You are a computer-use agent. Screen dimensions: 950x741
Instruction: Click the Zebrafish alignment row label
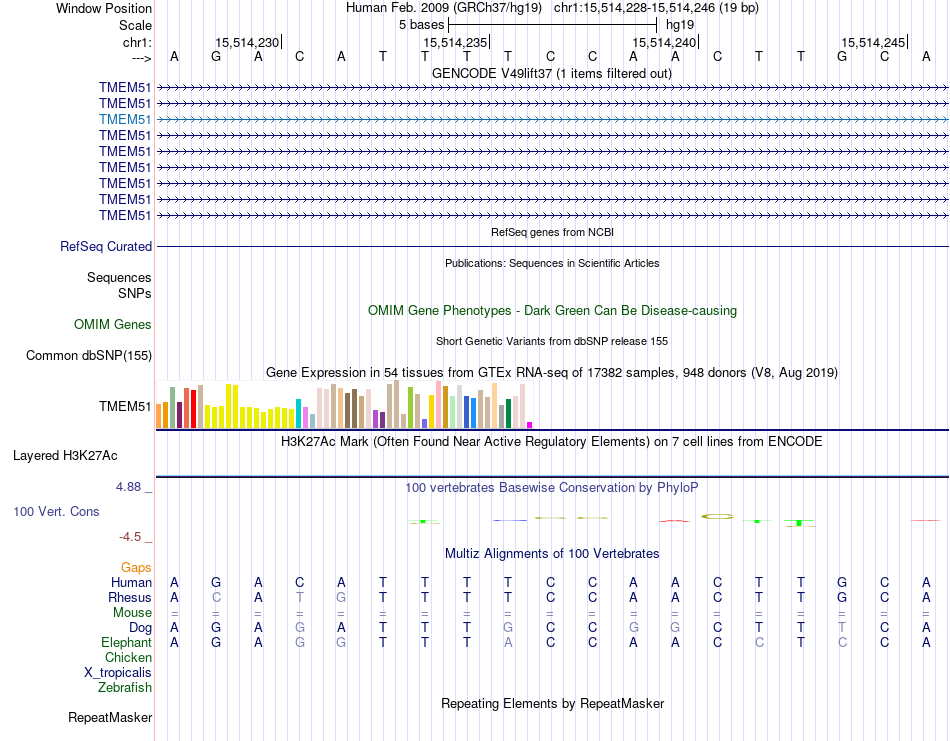pos(125,688)
